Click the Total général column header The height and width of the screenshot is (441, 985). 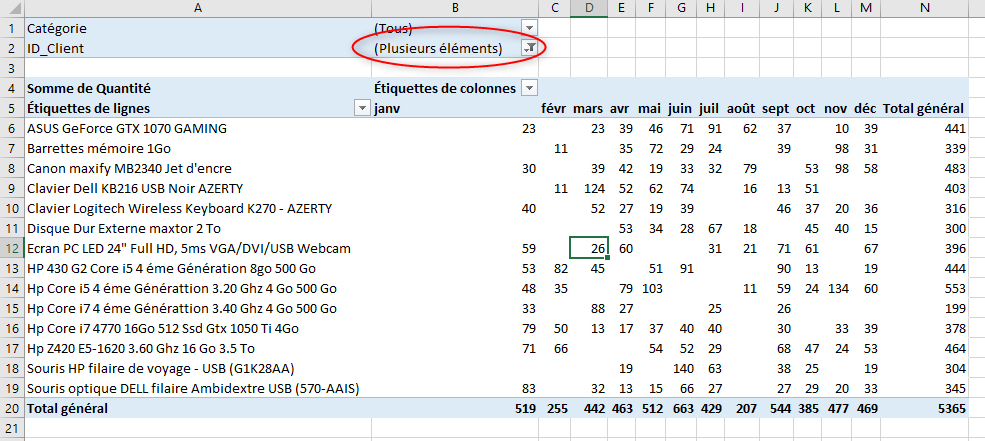pos(923,109)
